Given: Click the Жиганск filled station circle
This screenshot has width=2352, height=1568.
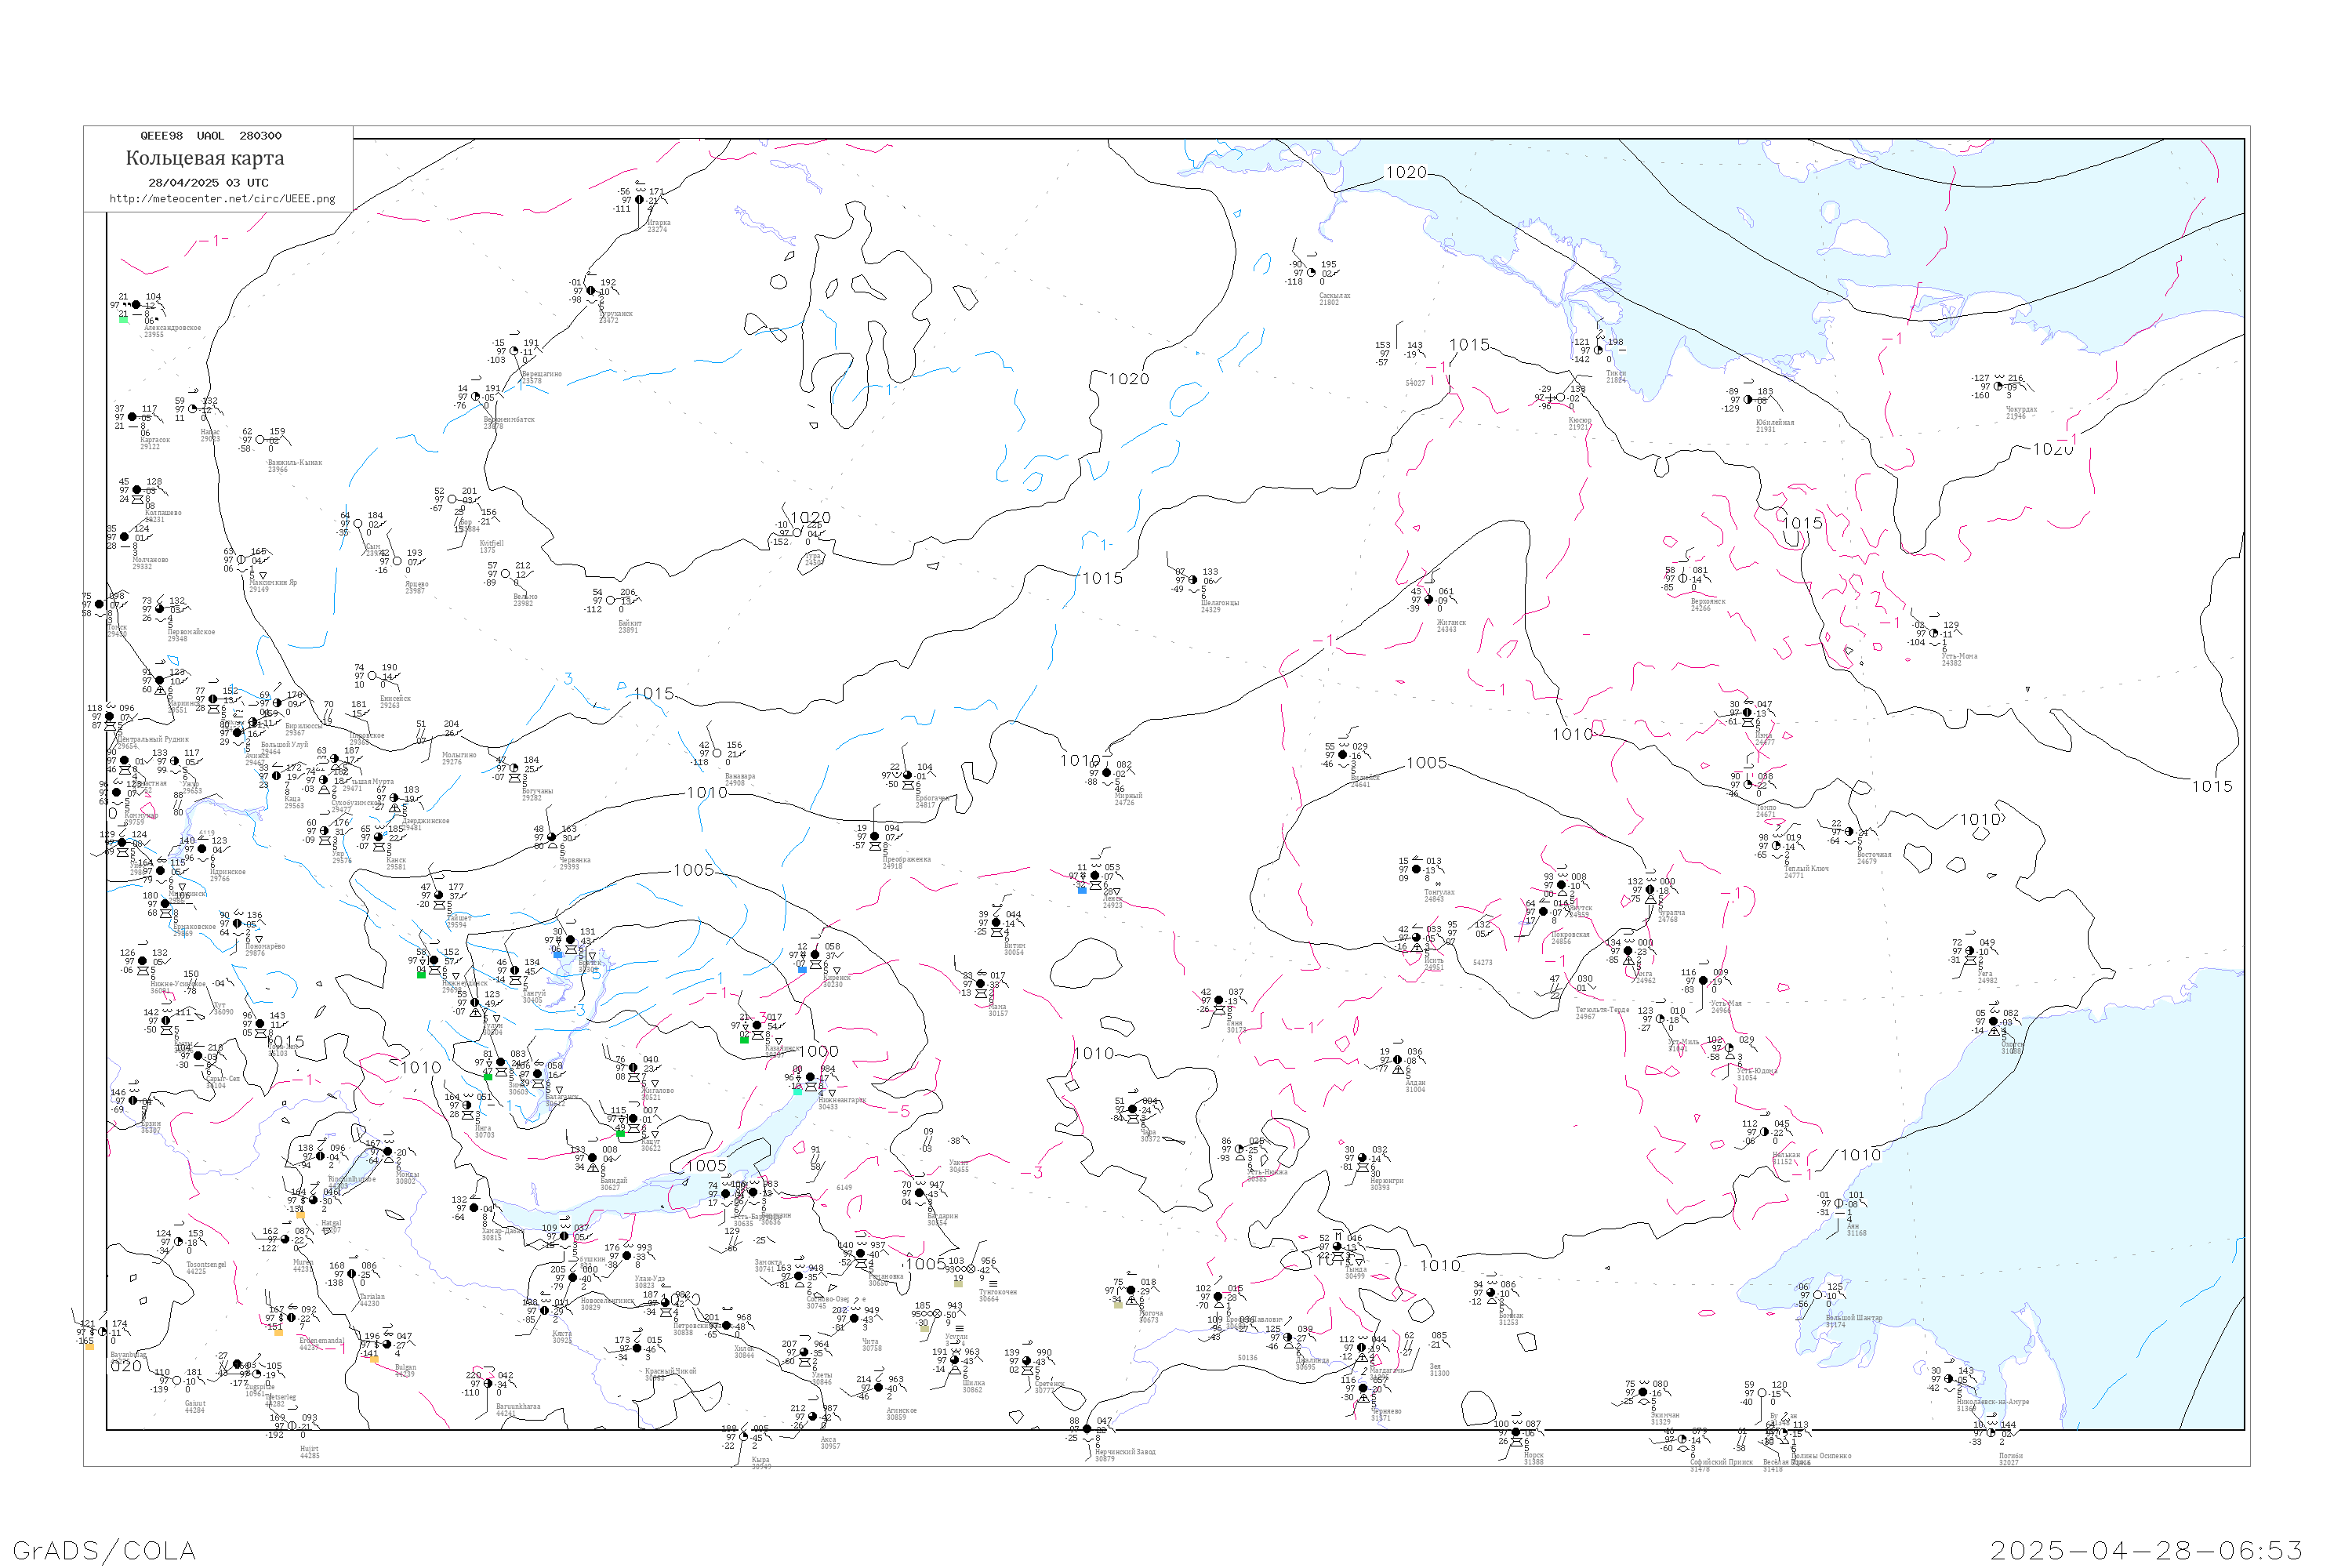Looking at the screenshot, I should coord(1428,600).
